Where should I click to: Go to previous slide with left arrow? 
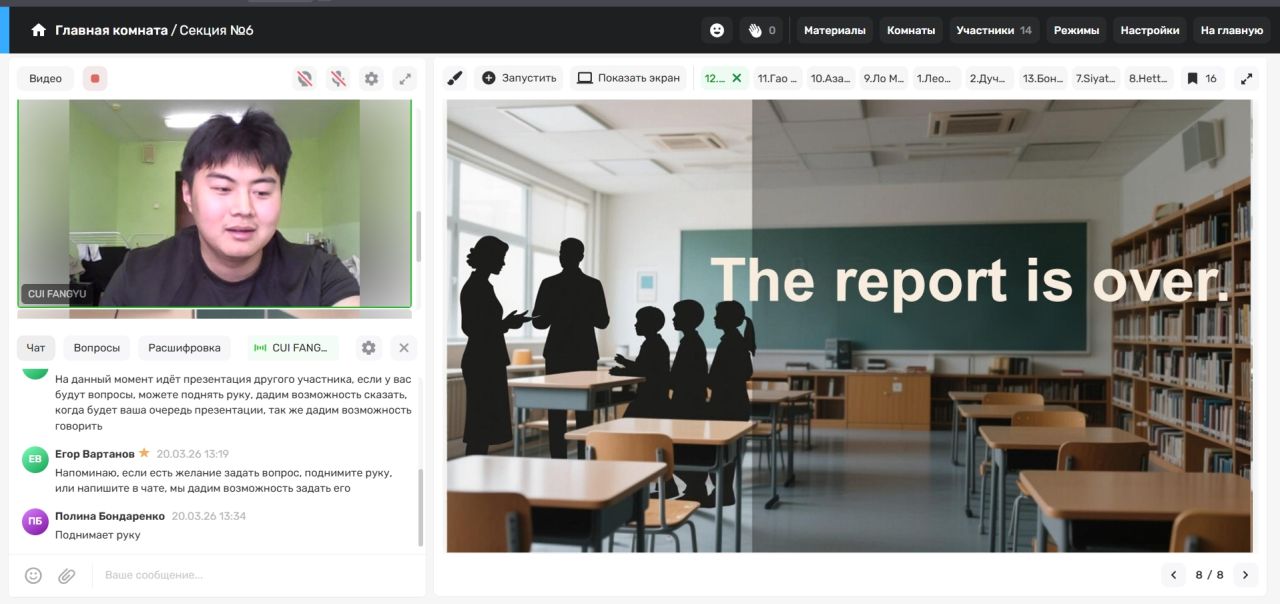pyautogui.click(x=1173, y=575)
